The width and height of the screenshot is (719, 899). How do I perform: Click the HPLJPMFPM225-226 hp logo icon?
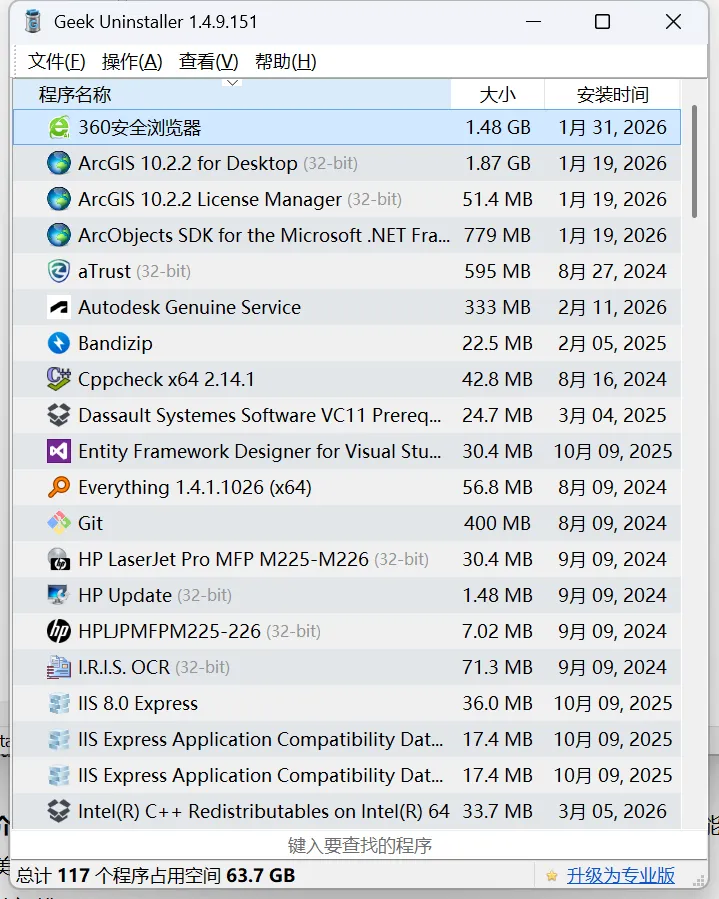tap(58, 631)
